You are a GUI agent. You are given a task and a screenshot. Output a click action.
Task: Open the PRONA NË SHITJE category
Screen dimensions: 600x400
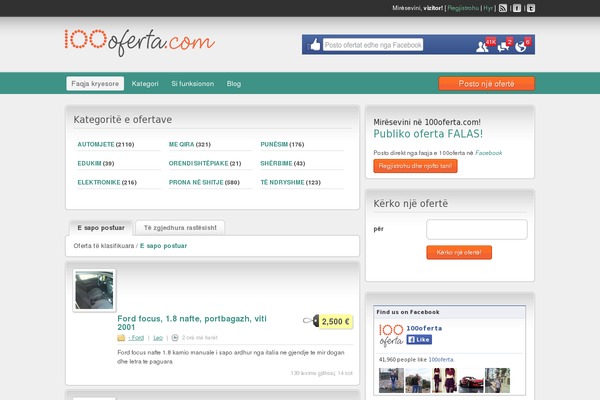196,182
